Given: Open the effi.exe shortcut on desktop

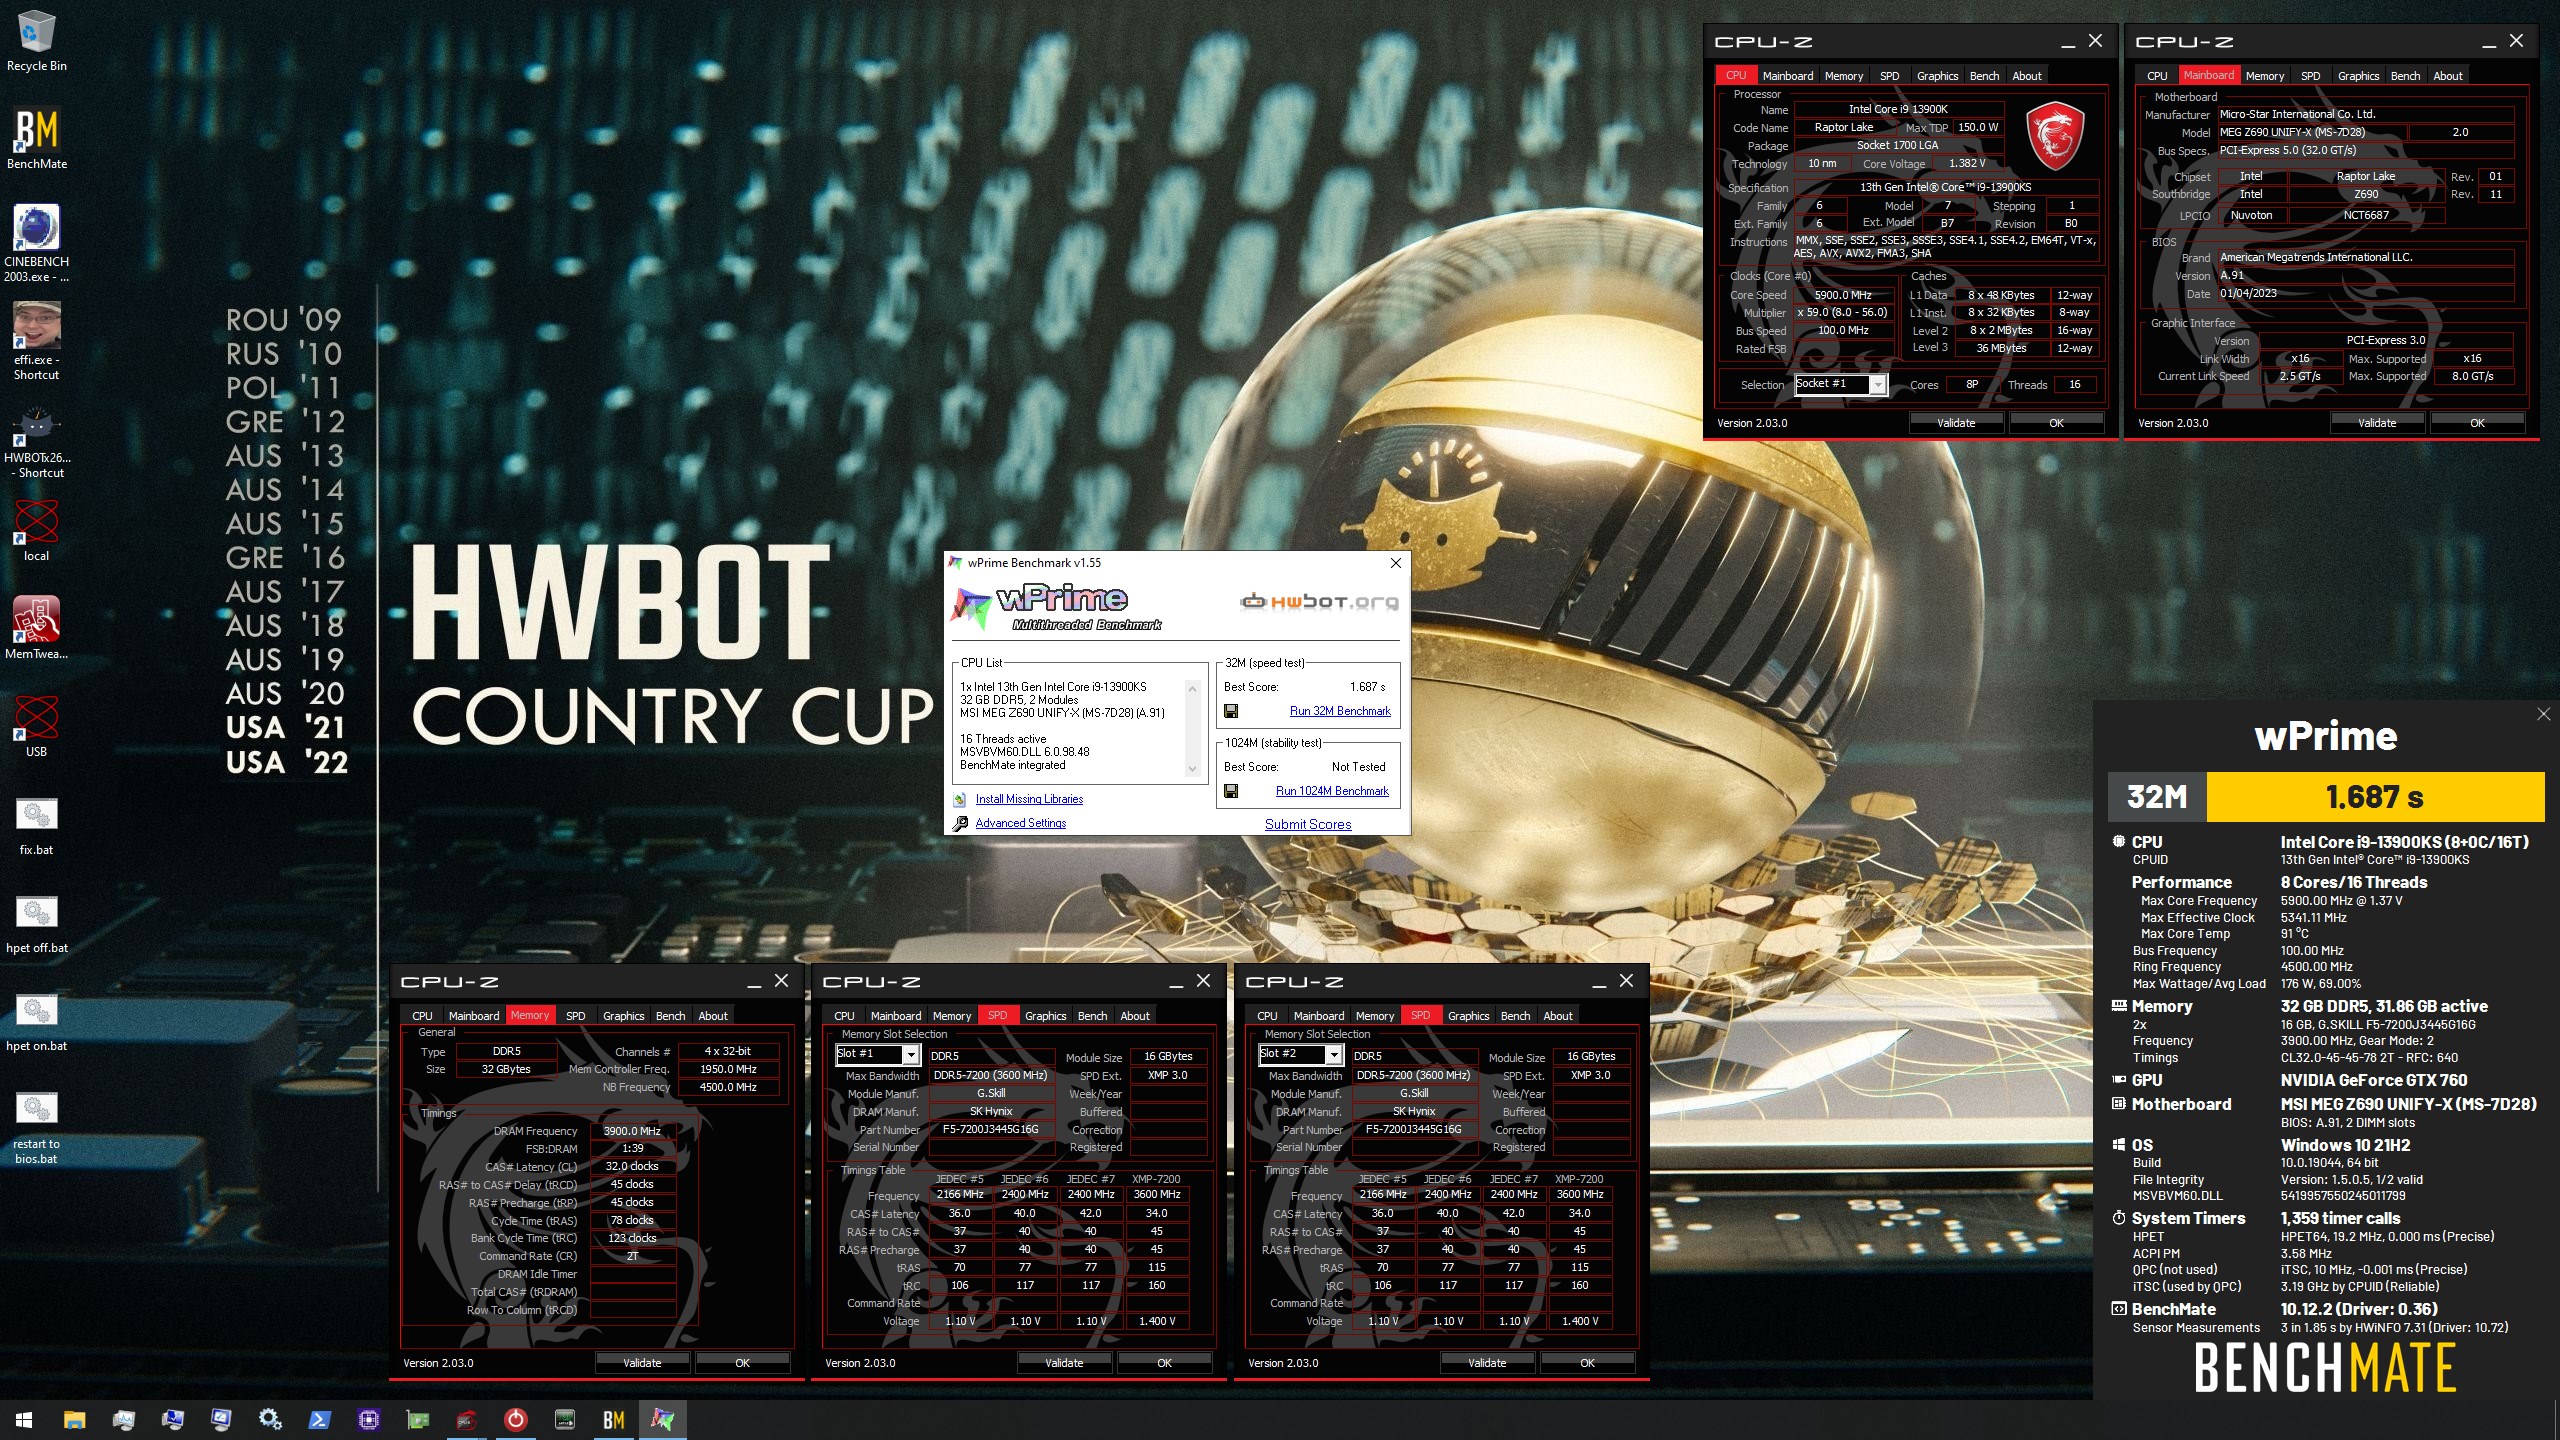Looking at the screenshot, I should [x=36, y=342].
